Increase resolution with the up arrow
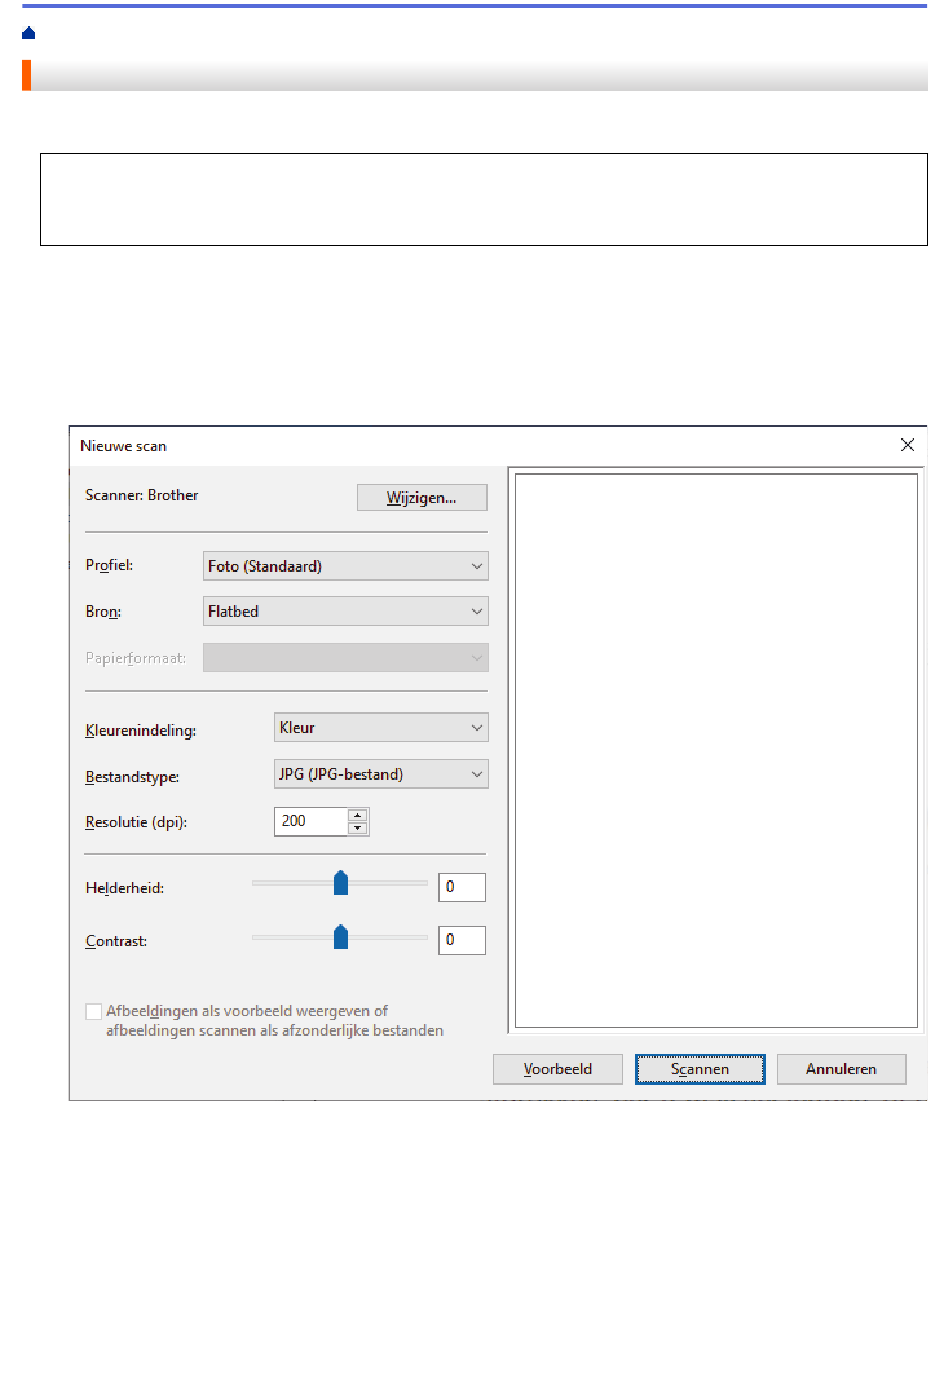Screen dimensions: 950x1387 (x=357, y=815)
